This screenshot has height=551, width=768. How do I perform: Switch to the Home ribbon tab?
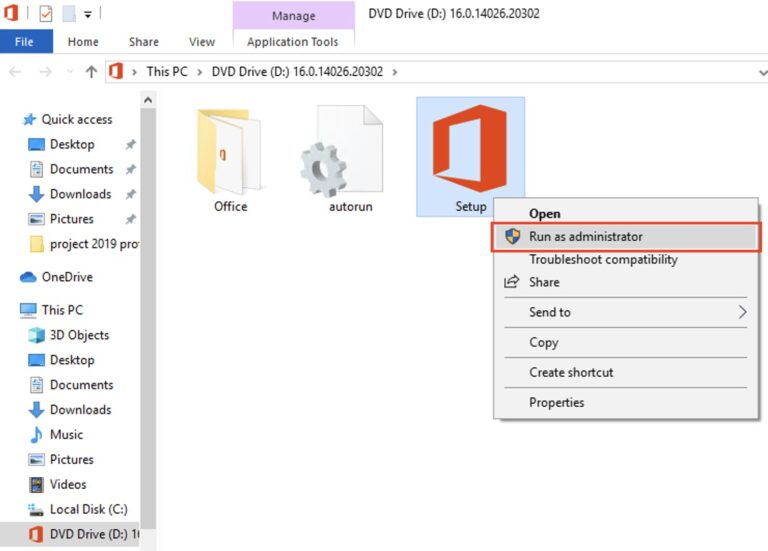coord(83,42)
